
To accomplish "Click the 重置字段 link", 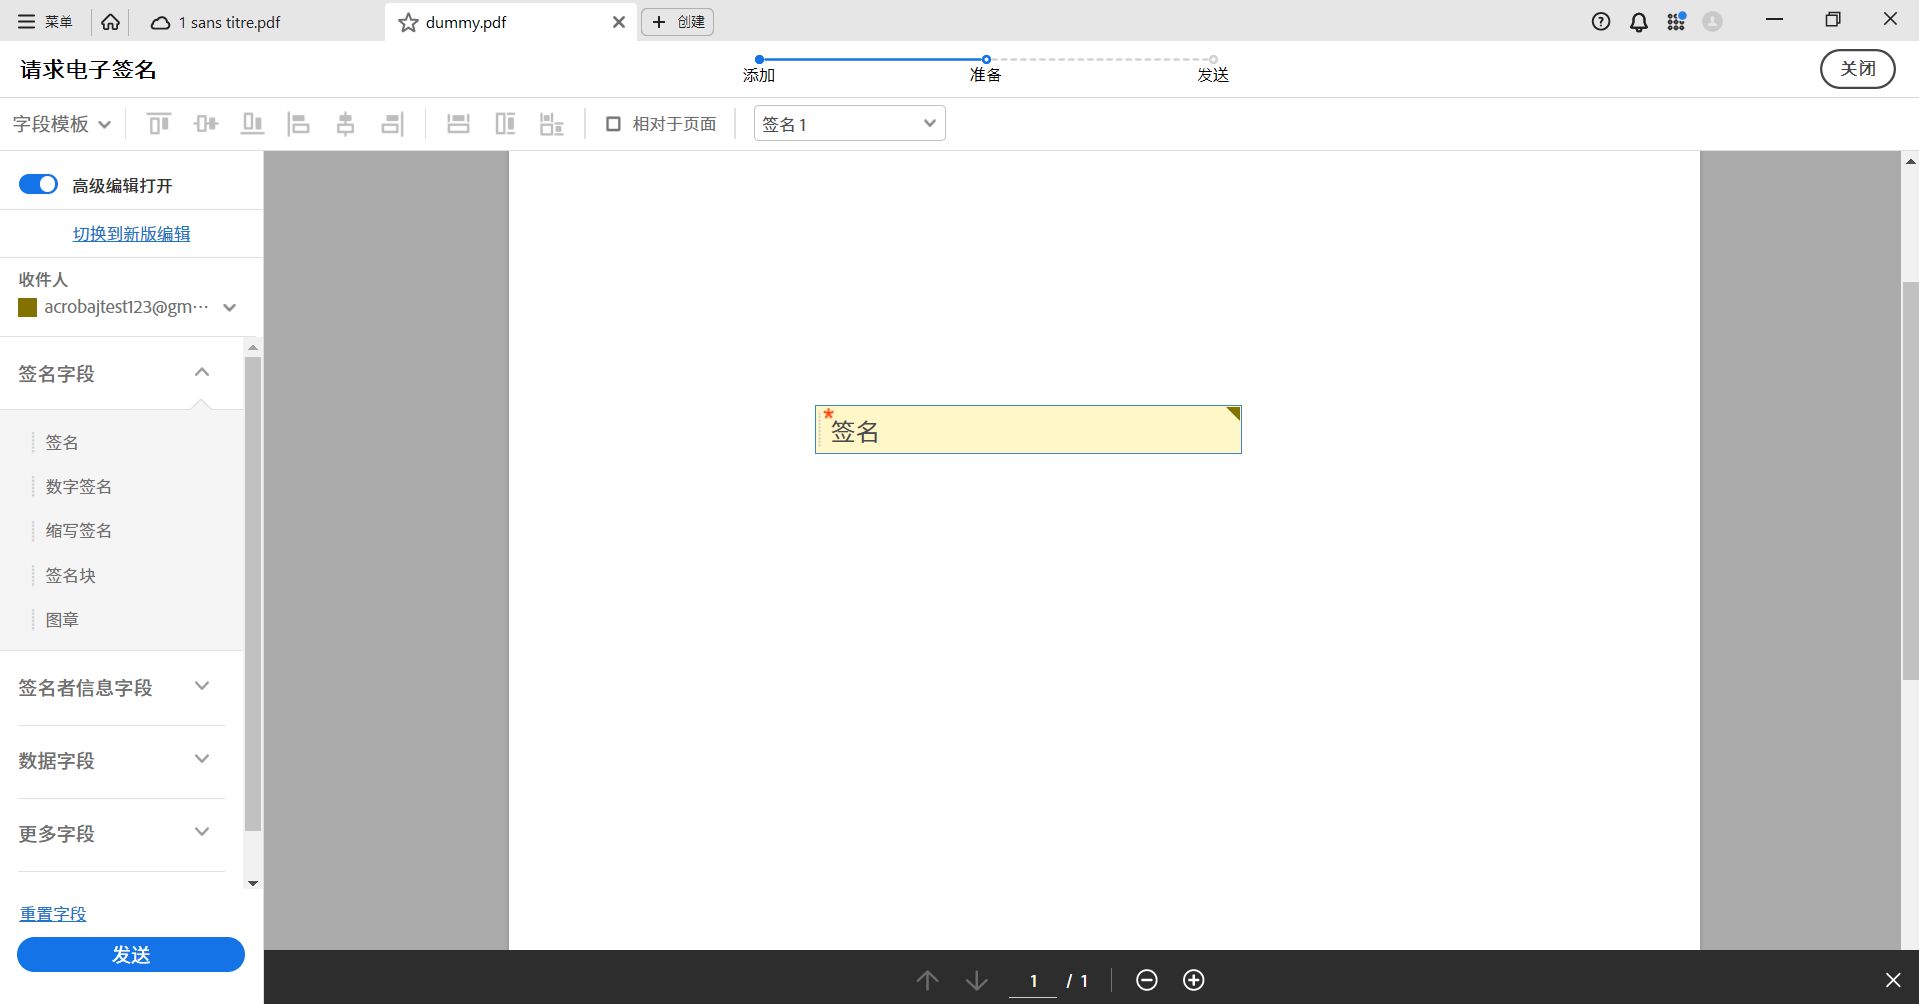I will 53,914.
